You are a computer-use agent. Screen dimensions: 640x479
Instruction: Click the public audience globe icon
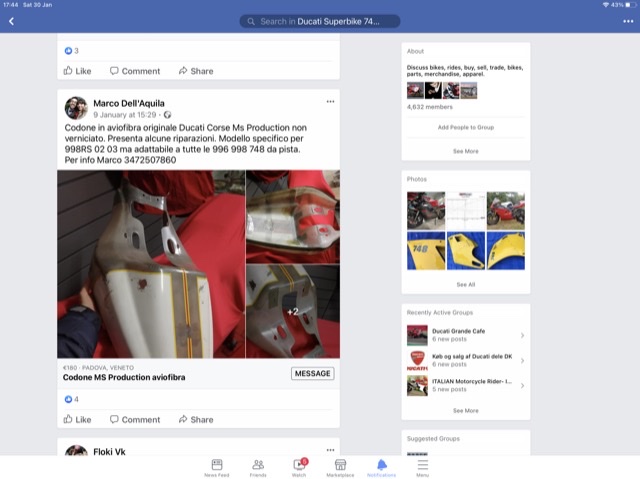[167, 115]
